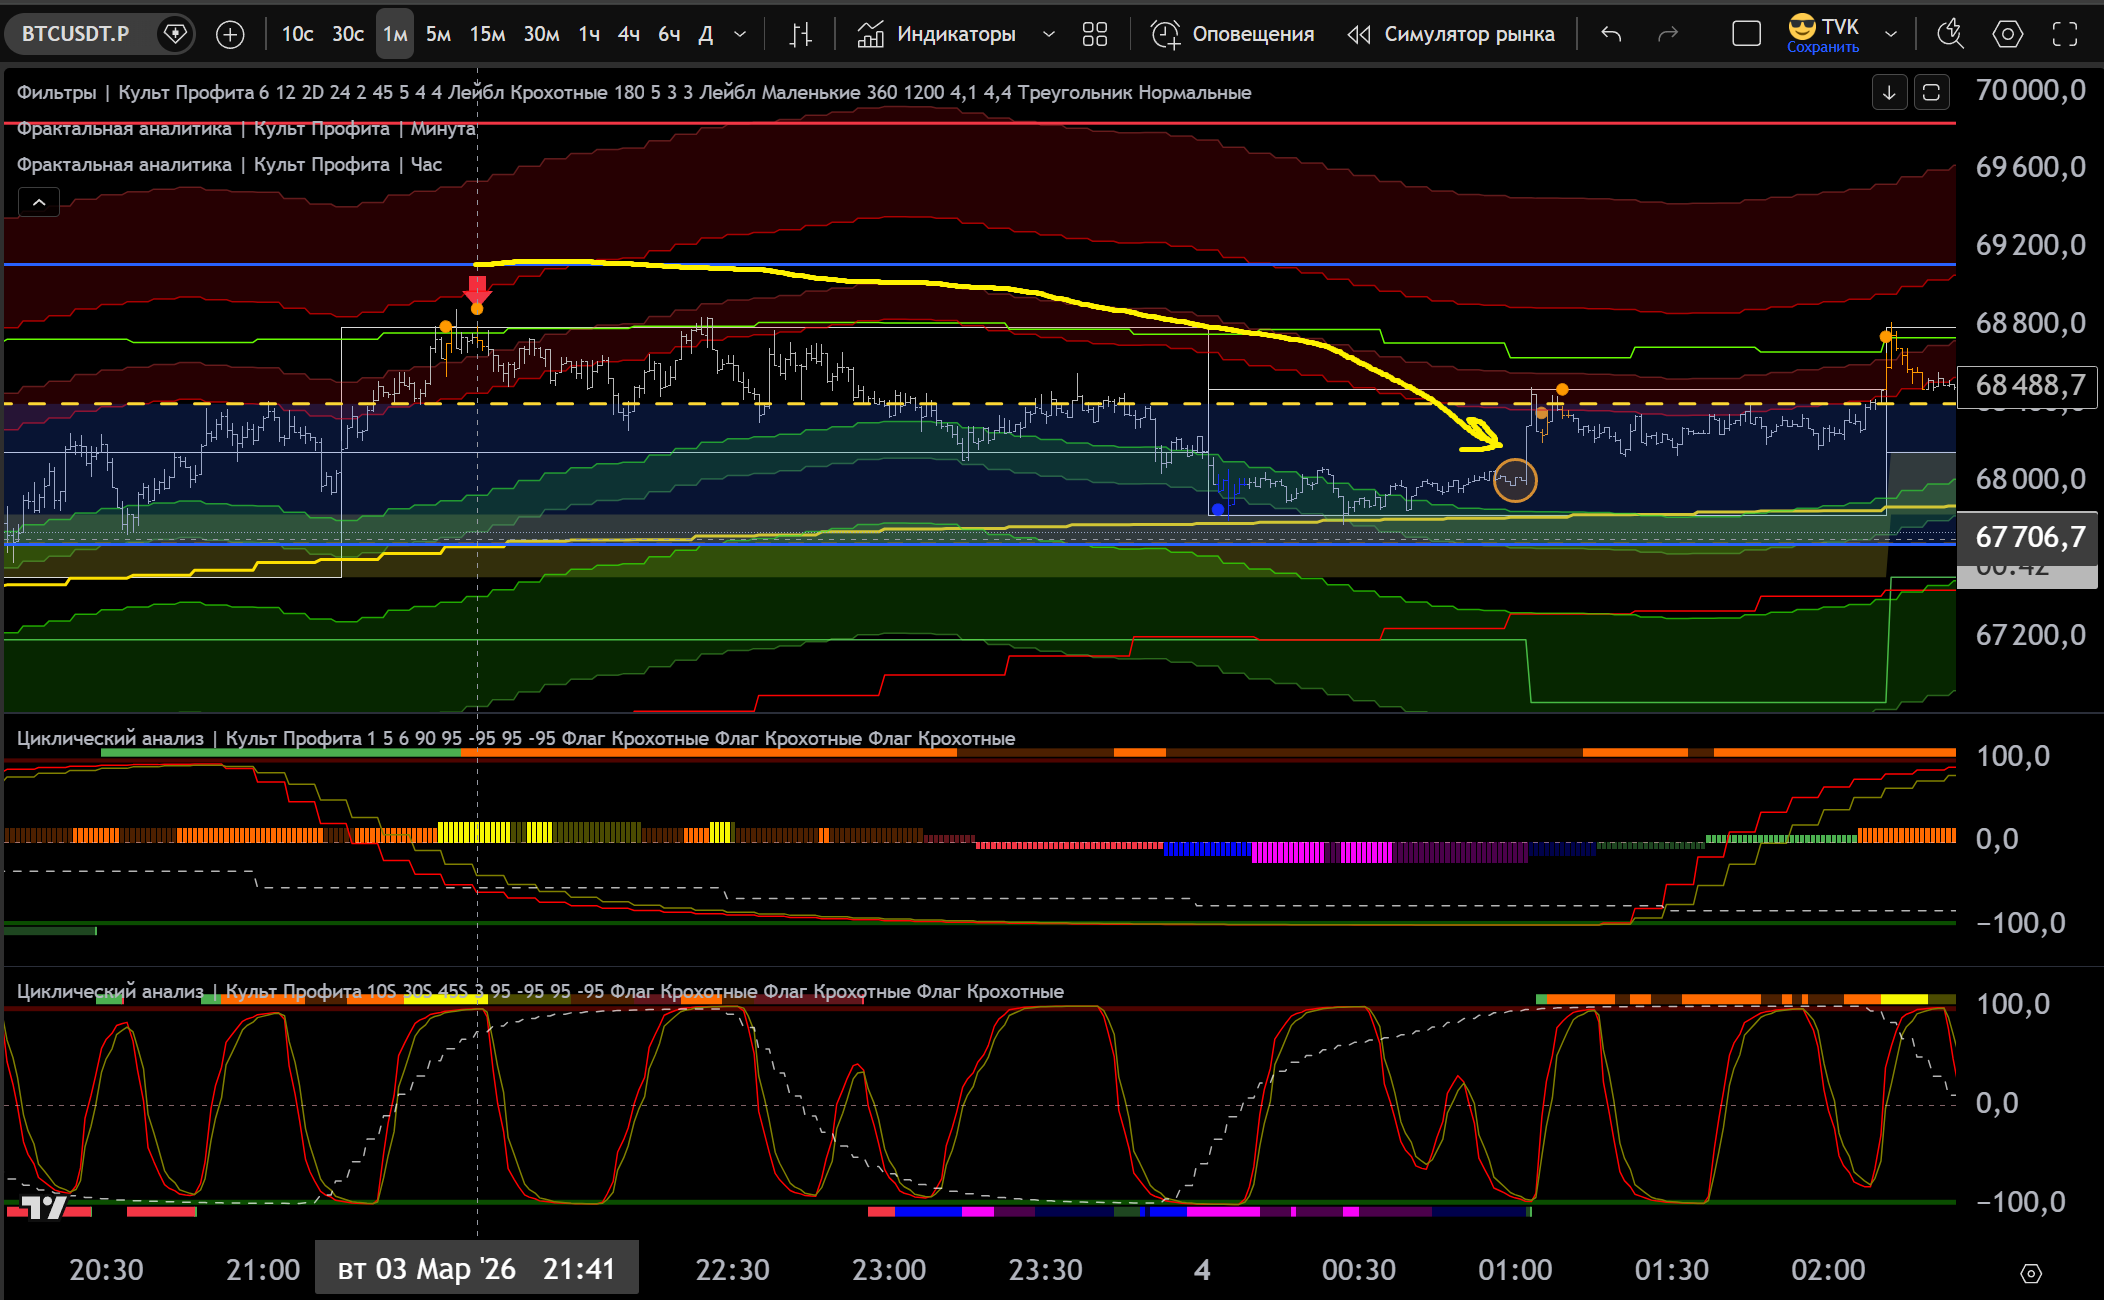Open chart settings hexagon icon
This screenshot has width=2104, height=1300.
[2007, 35]
